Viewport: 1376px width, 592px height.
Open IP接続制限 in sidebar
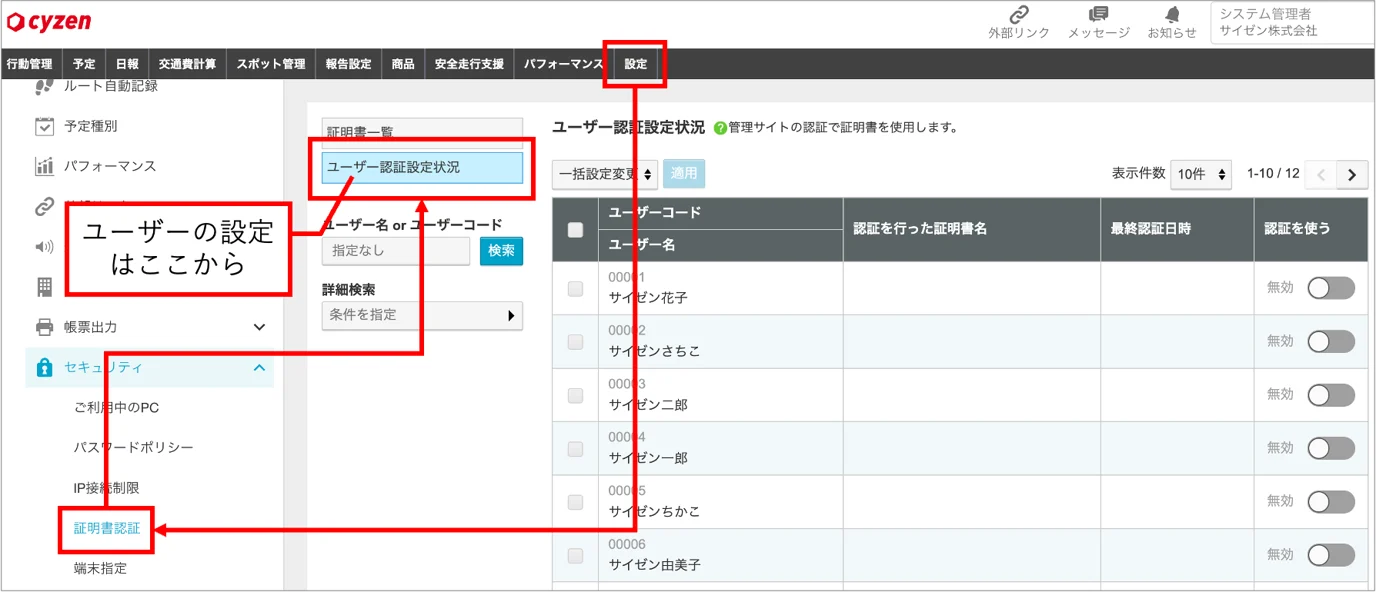(106, 488)
